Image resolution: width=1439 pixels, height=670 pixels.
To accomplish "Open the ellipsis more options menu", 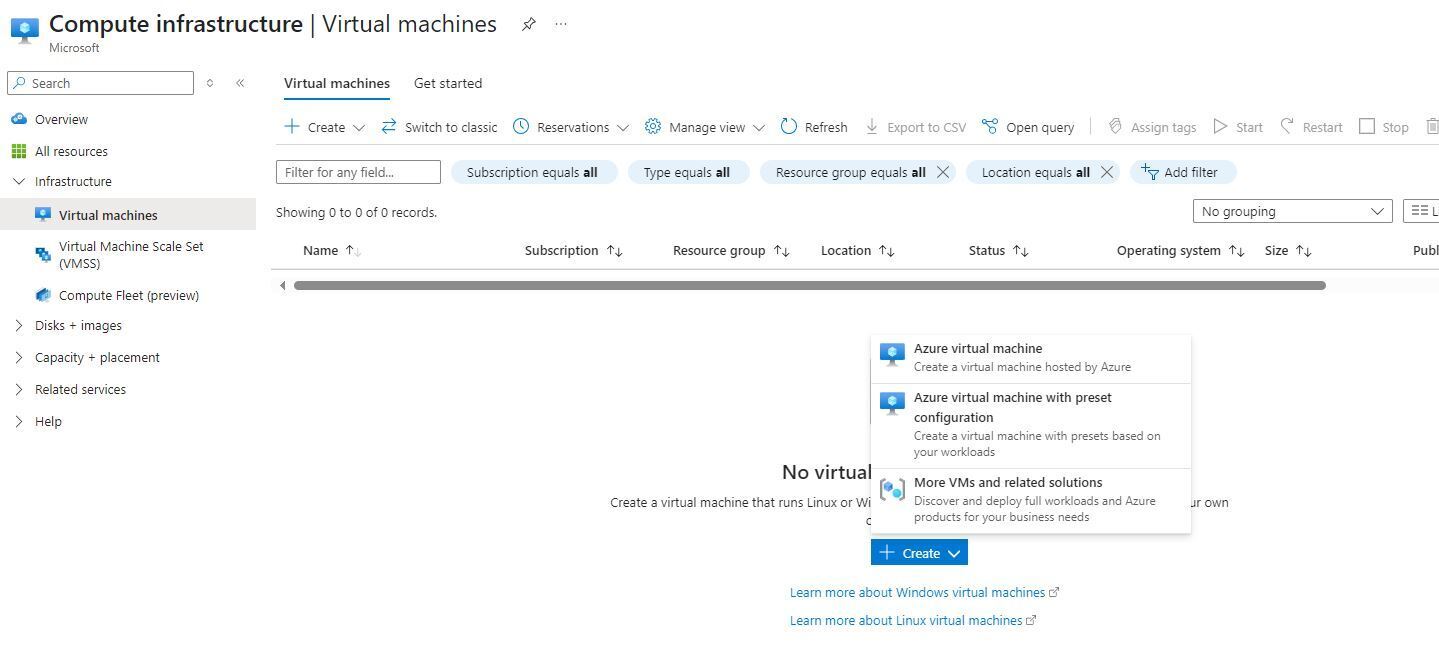I will [561, 24].
